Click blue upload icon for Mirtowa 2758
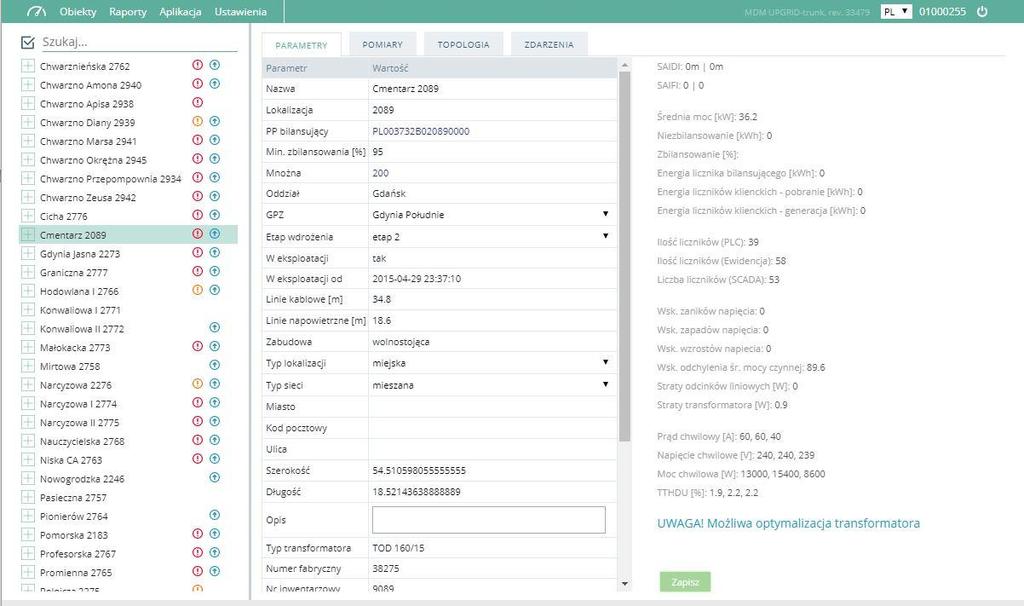1024x606 pixels. tap(214, 365)
